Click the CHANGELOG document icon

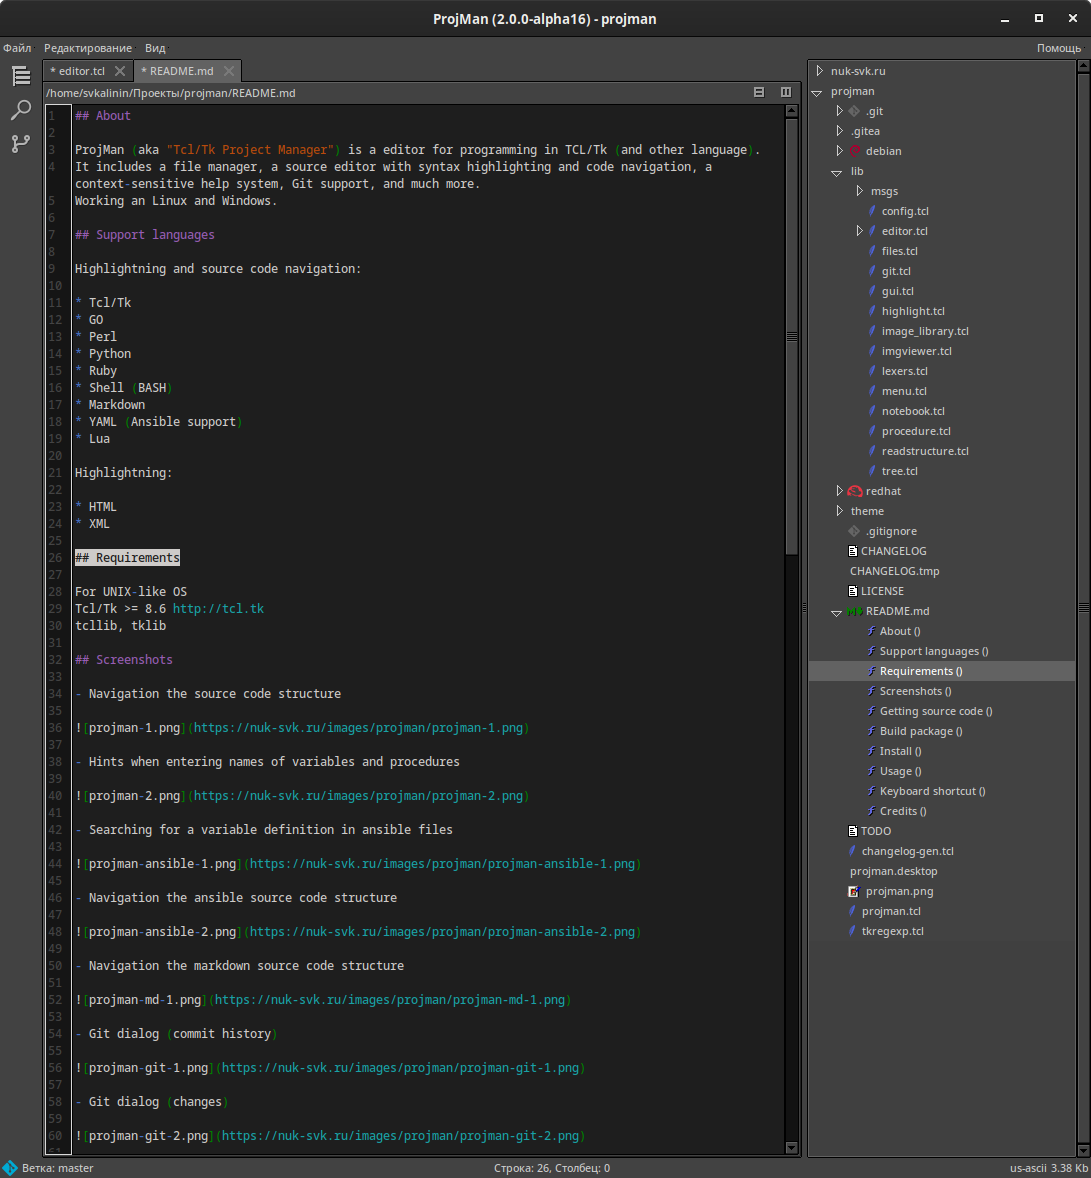click(x=853, y=551)
